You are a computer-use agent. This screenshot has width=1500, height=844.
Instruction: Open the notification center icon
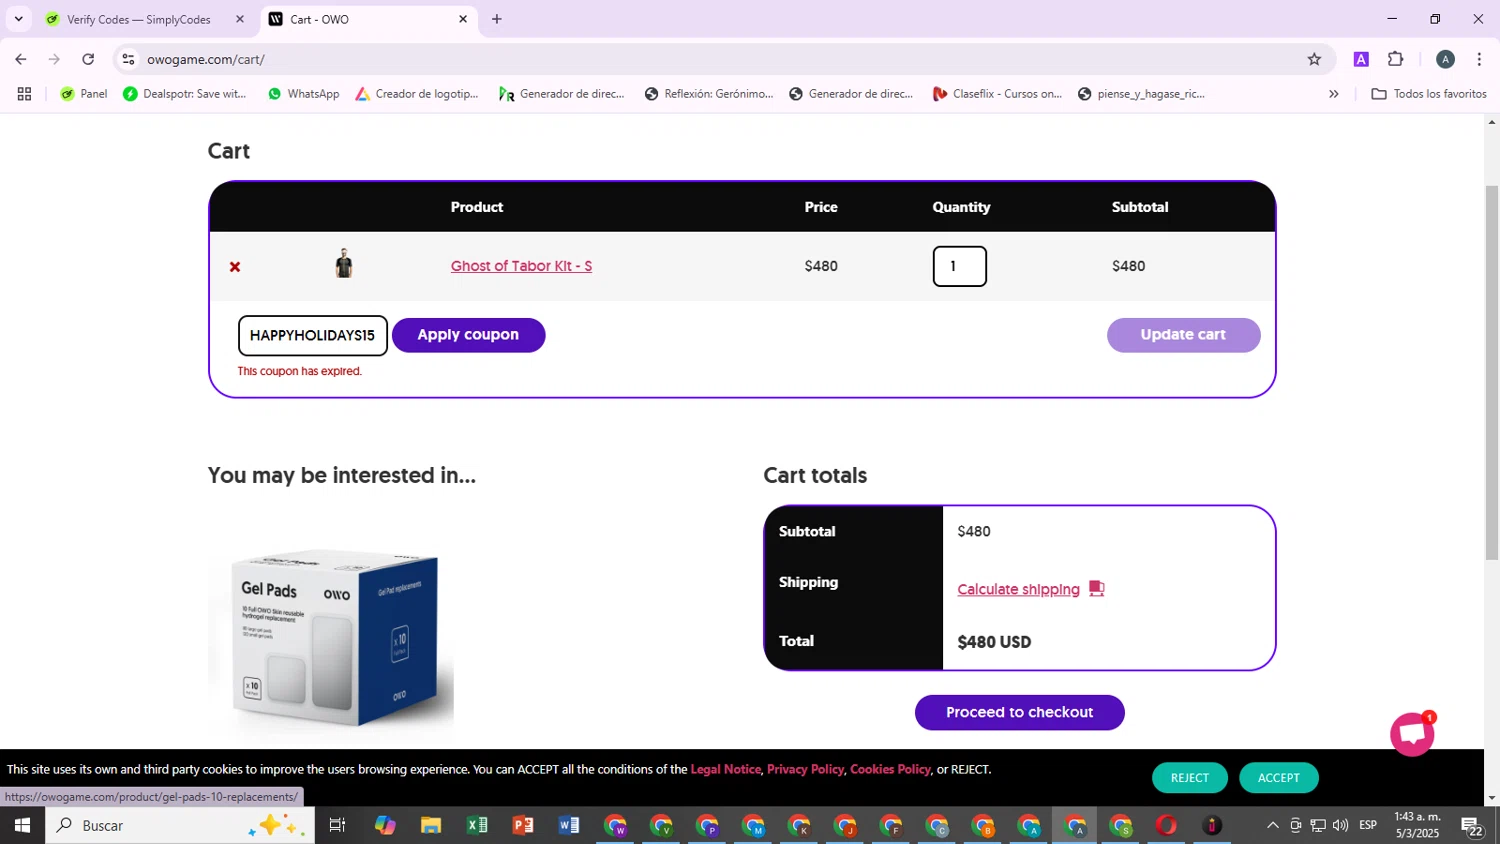pos(1472,826)
